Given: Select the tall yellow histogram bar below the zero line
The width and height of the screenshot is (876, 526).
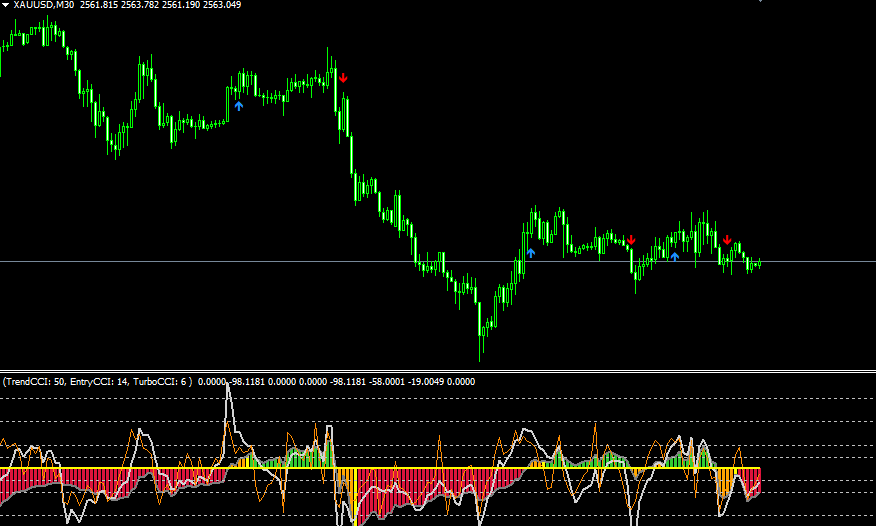Looking at the screenshot, I should [354, 496].
